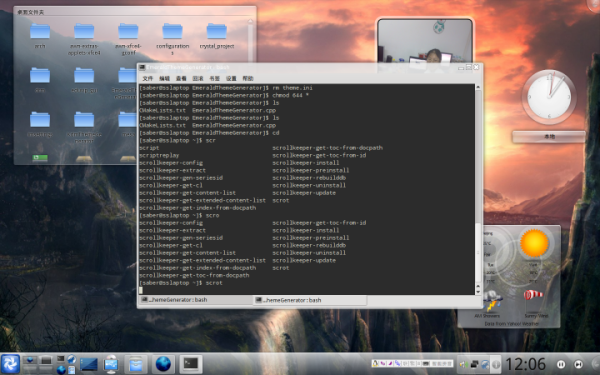
Task: Click the "scrot" command text at last prompt
Action: 214,283
